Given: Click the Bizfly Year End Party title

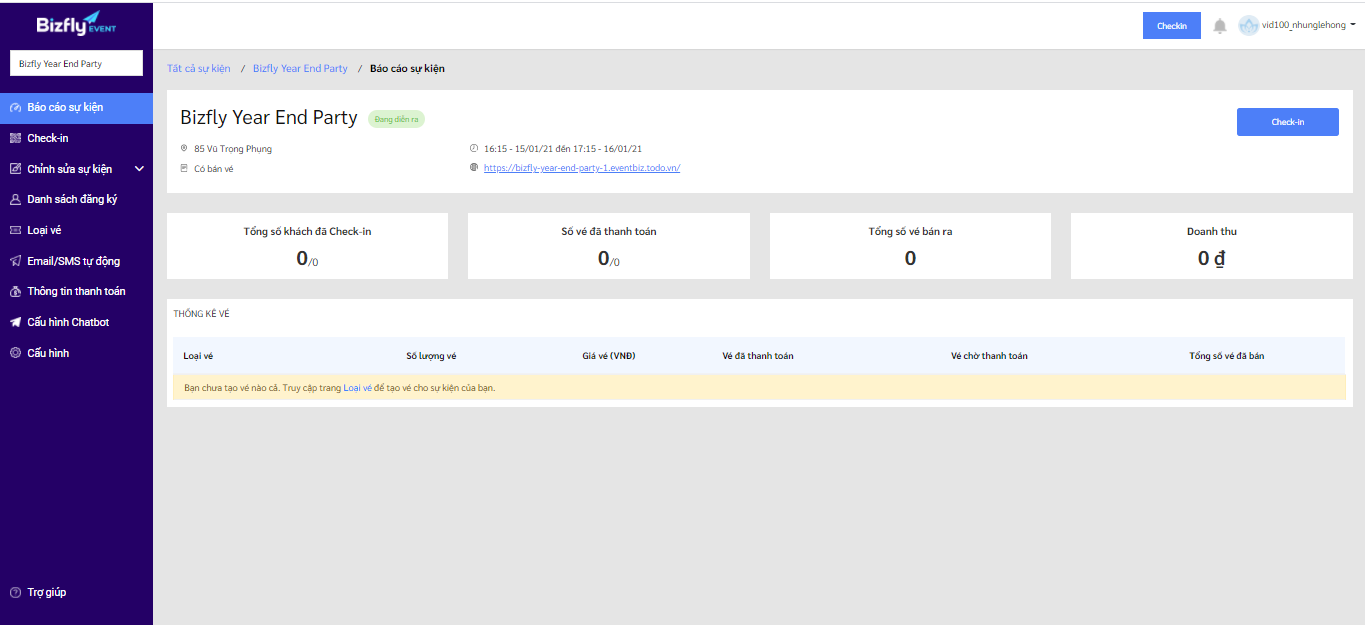Looking at the screenshot, I should [x=269, y=118].
